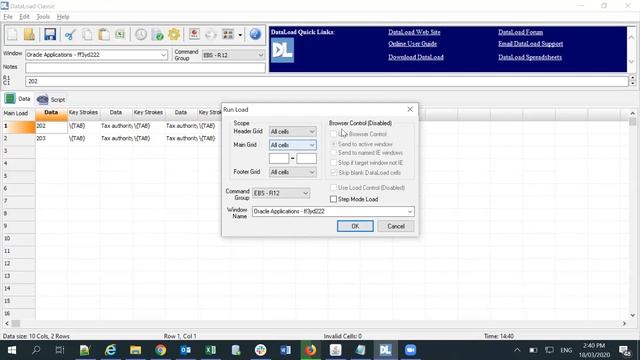Click the Open file folder toolbar icon
Screen dimensions: 640x360
(x=29, y=35)
